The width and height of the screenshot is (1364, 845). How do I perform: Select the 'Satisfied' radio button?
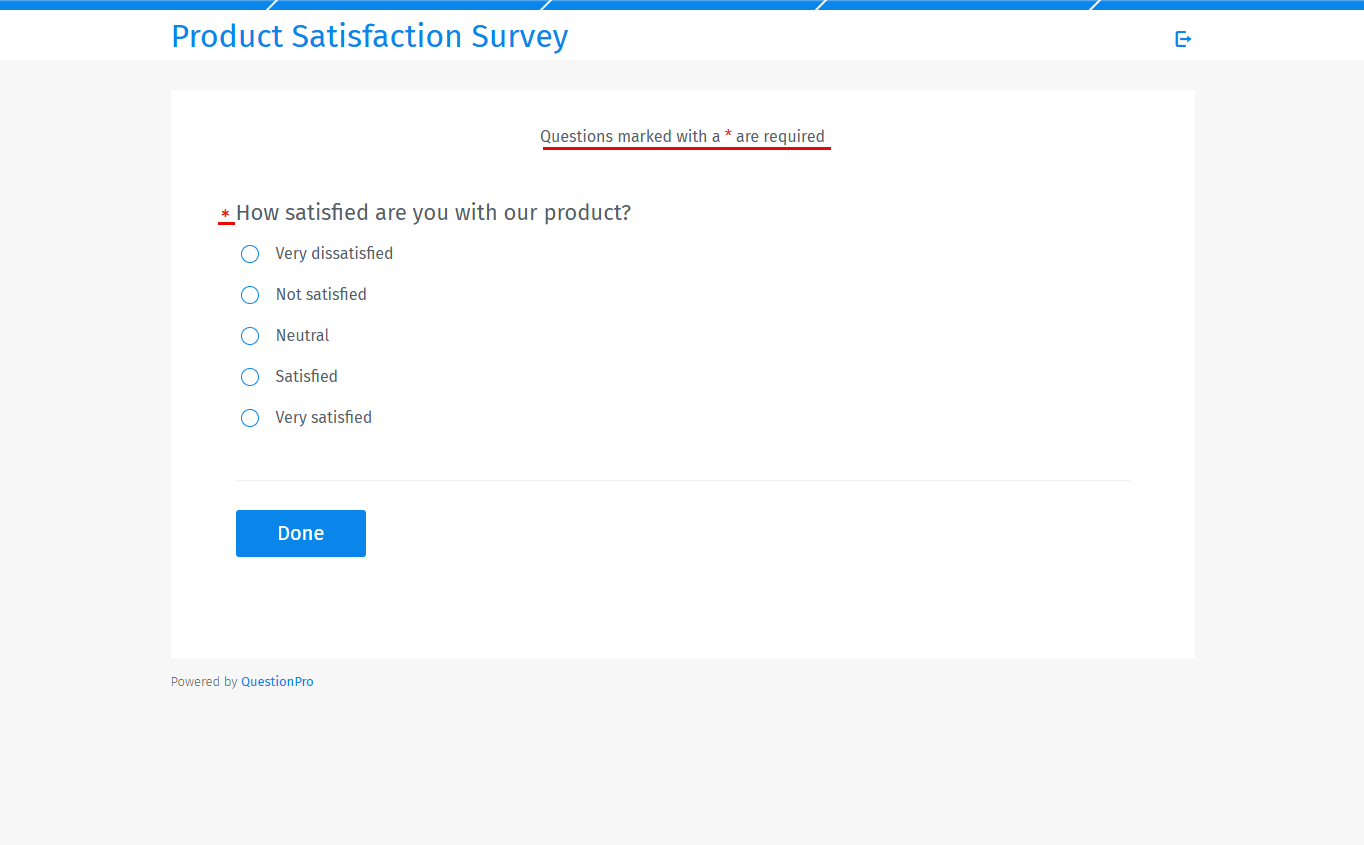click(249, 377)
